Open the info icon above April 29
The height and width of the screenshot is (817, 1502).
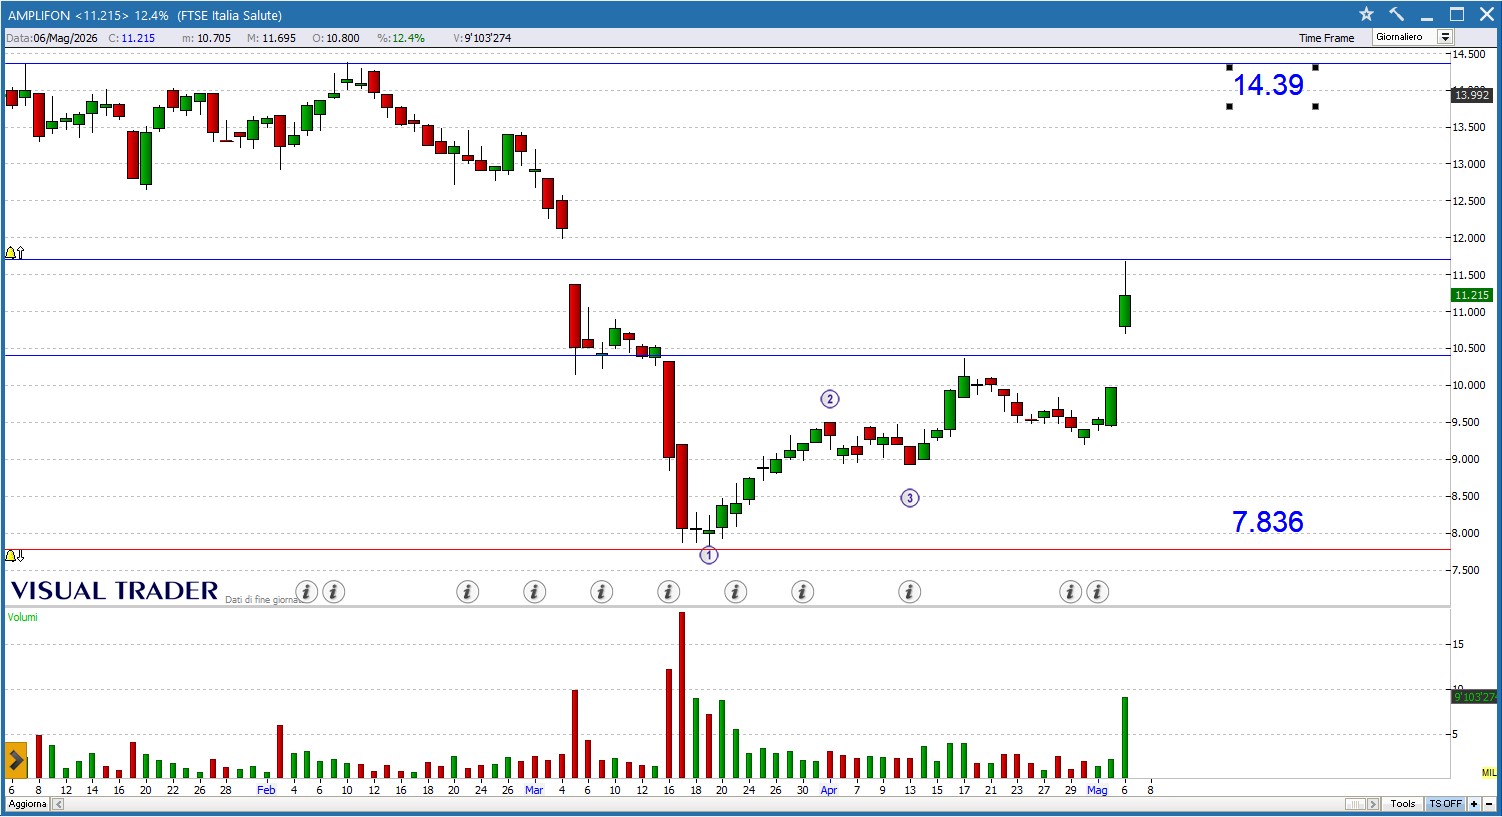tap(1070, 592)
